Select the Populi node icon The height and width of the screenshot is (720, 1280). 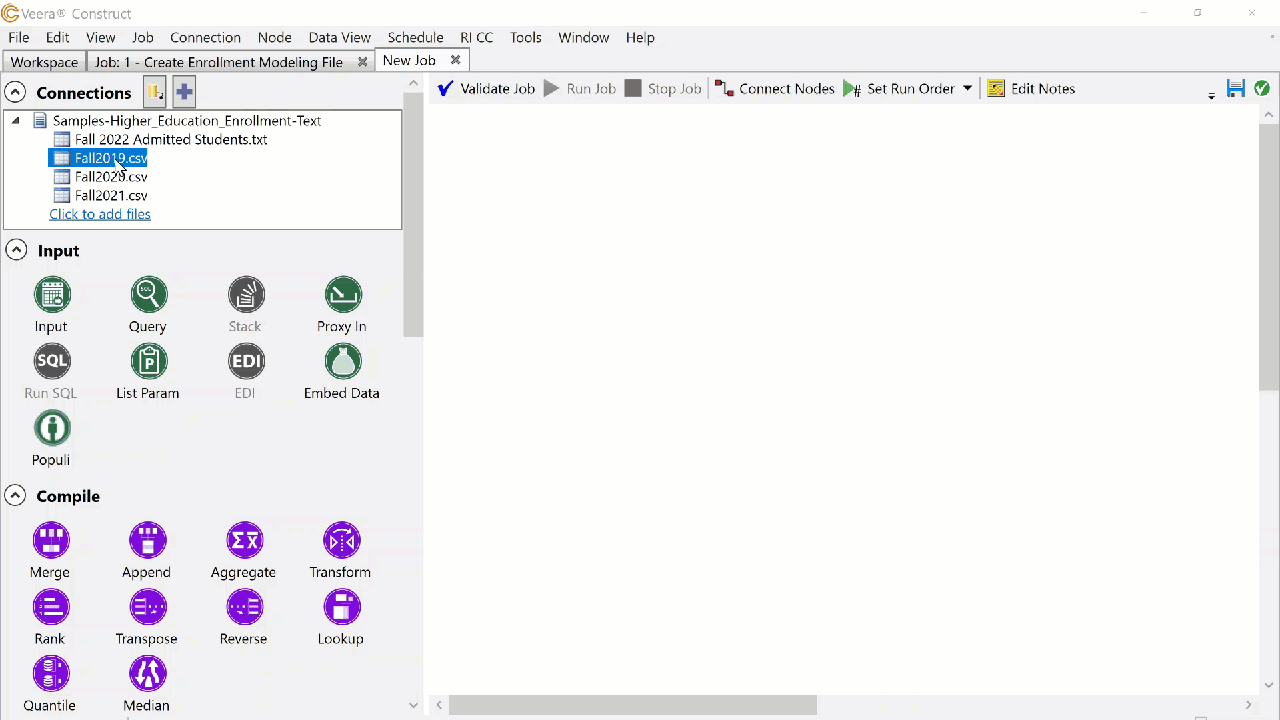(x=52, y=428)
